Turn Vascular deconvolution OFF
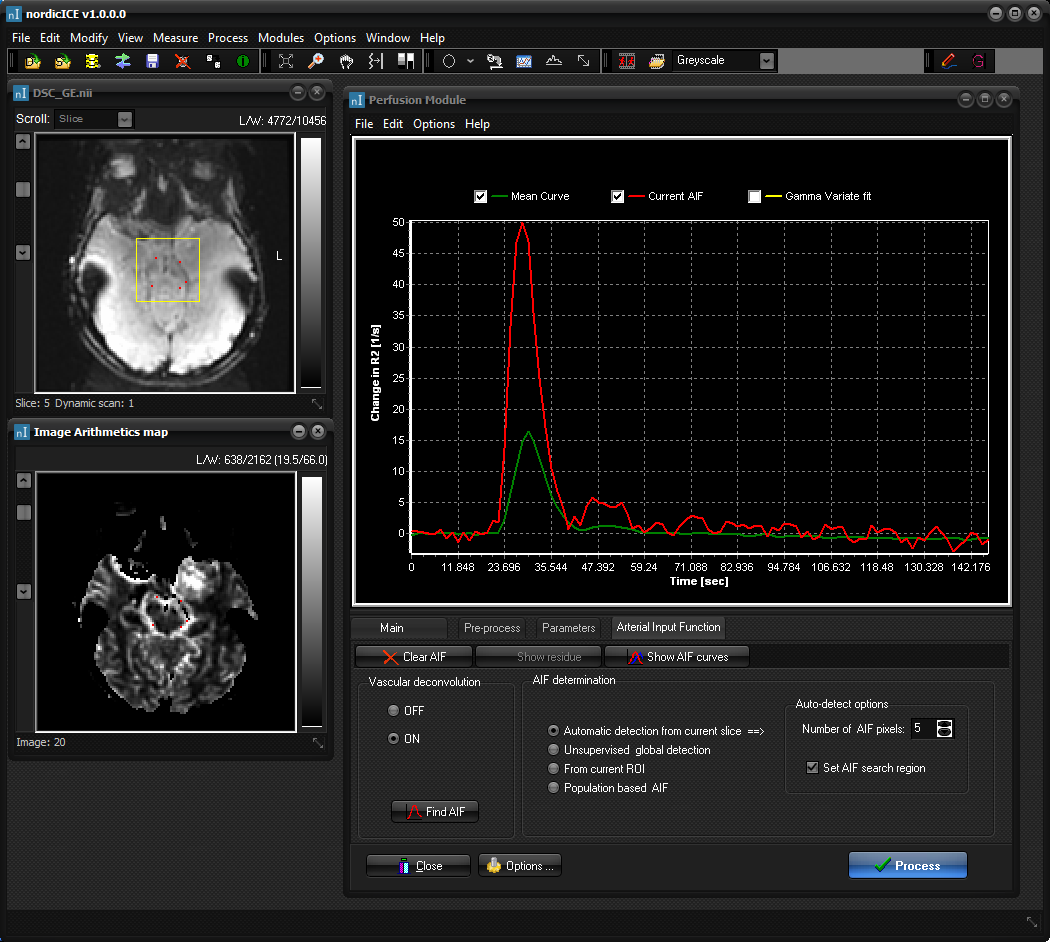Viewport: 1050px width, 942px height. (x=393, y=710)
